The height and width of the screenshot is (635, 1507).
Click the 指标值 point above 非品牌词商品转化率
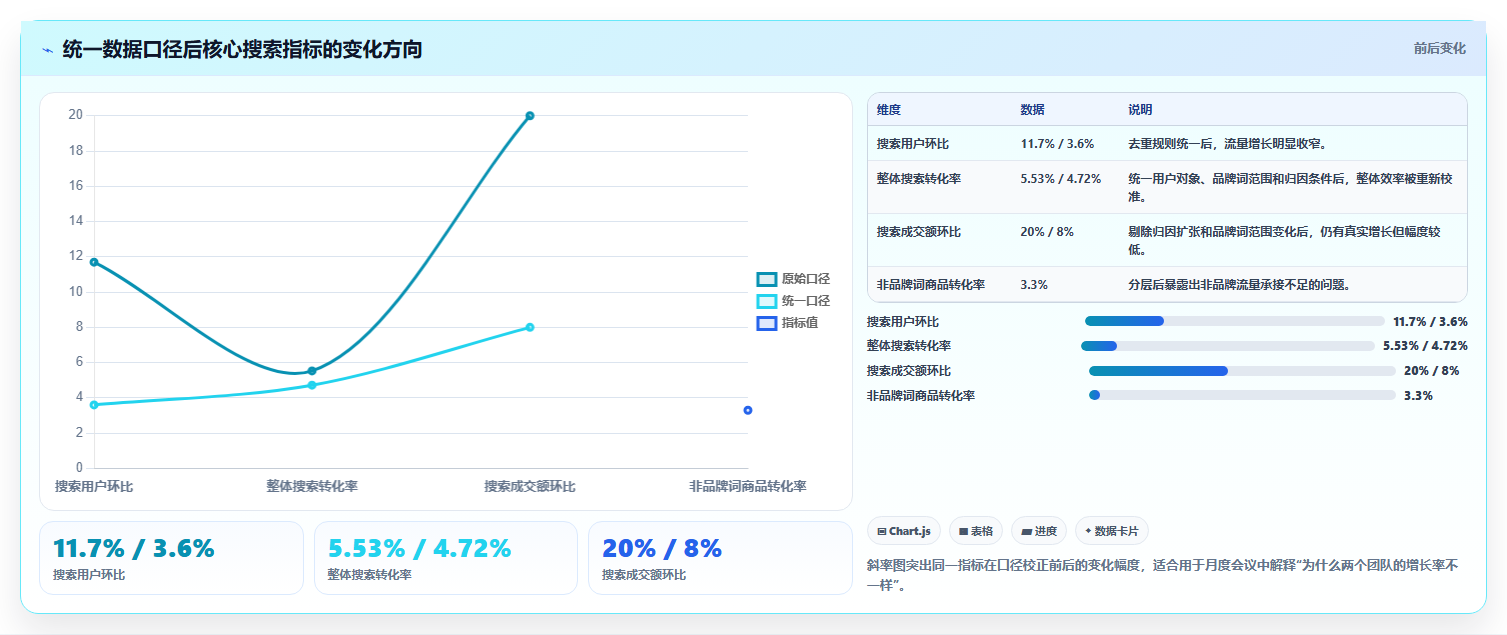click(748, 410)
